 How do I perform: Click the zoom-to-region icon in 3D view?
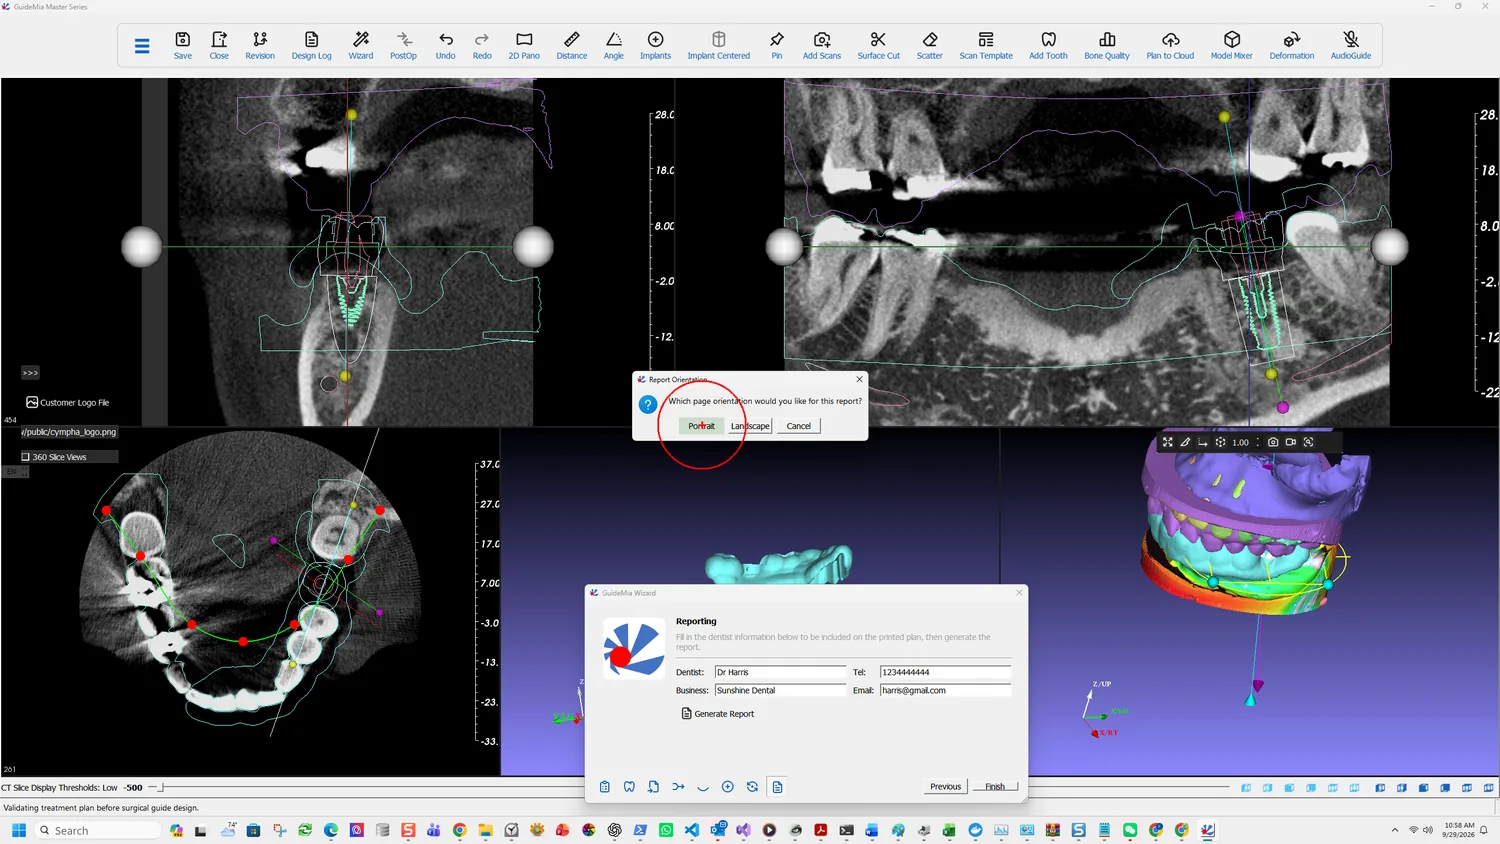click(1309, 442)
